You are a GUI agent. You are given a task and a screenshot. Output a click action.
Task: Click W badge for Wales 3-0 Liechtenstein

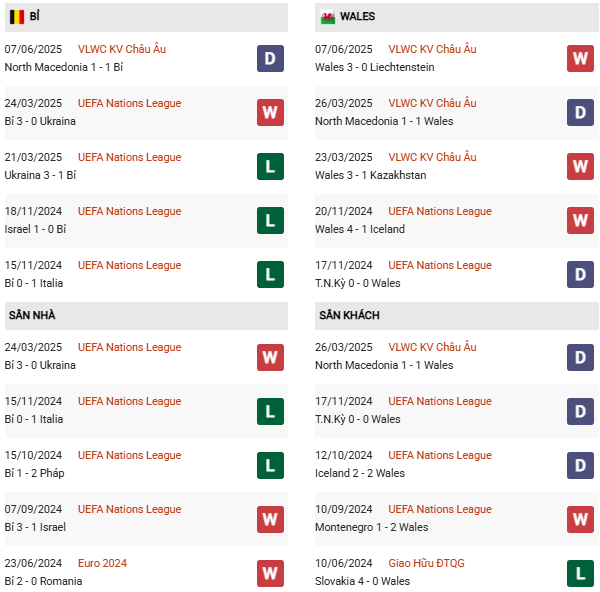coord(580,58)
